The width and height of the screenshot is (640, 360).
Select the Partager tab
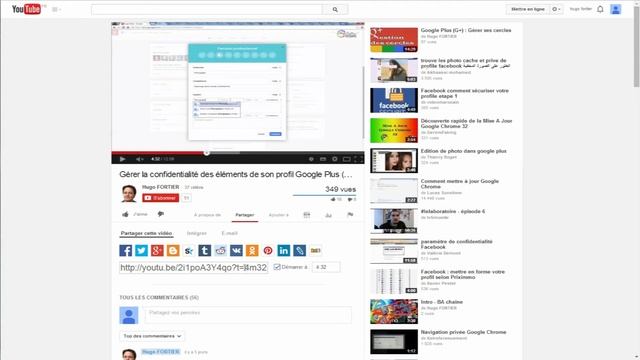[x=244, y=215]
